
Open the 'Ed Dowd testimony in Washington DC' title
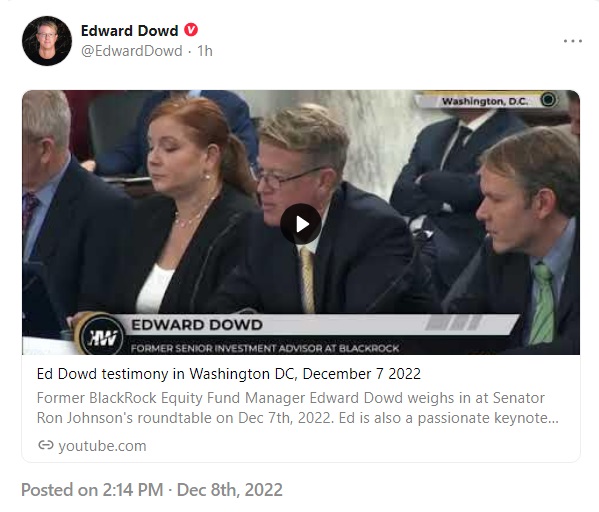[x=228, y=374]
